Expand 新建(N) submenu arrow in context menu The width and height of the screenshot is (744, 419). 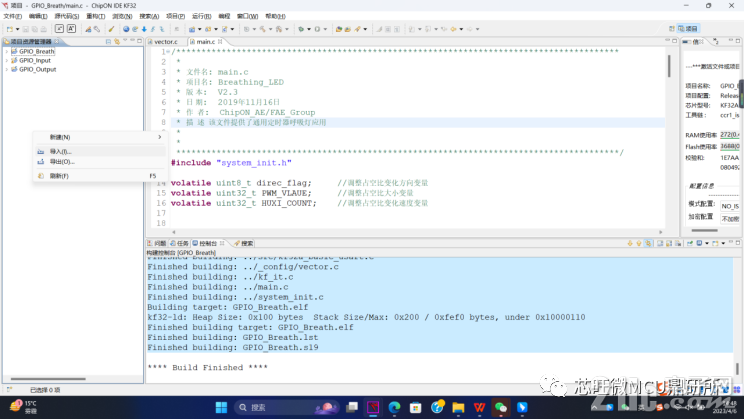click(160, 137)
